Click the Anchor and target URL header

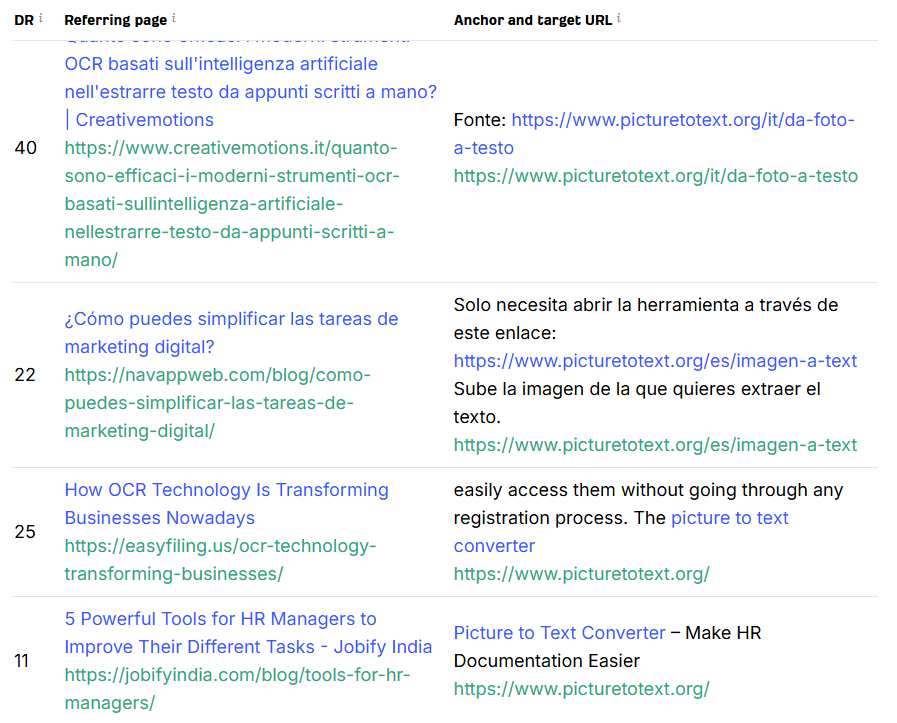coord(533,20)
